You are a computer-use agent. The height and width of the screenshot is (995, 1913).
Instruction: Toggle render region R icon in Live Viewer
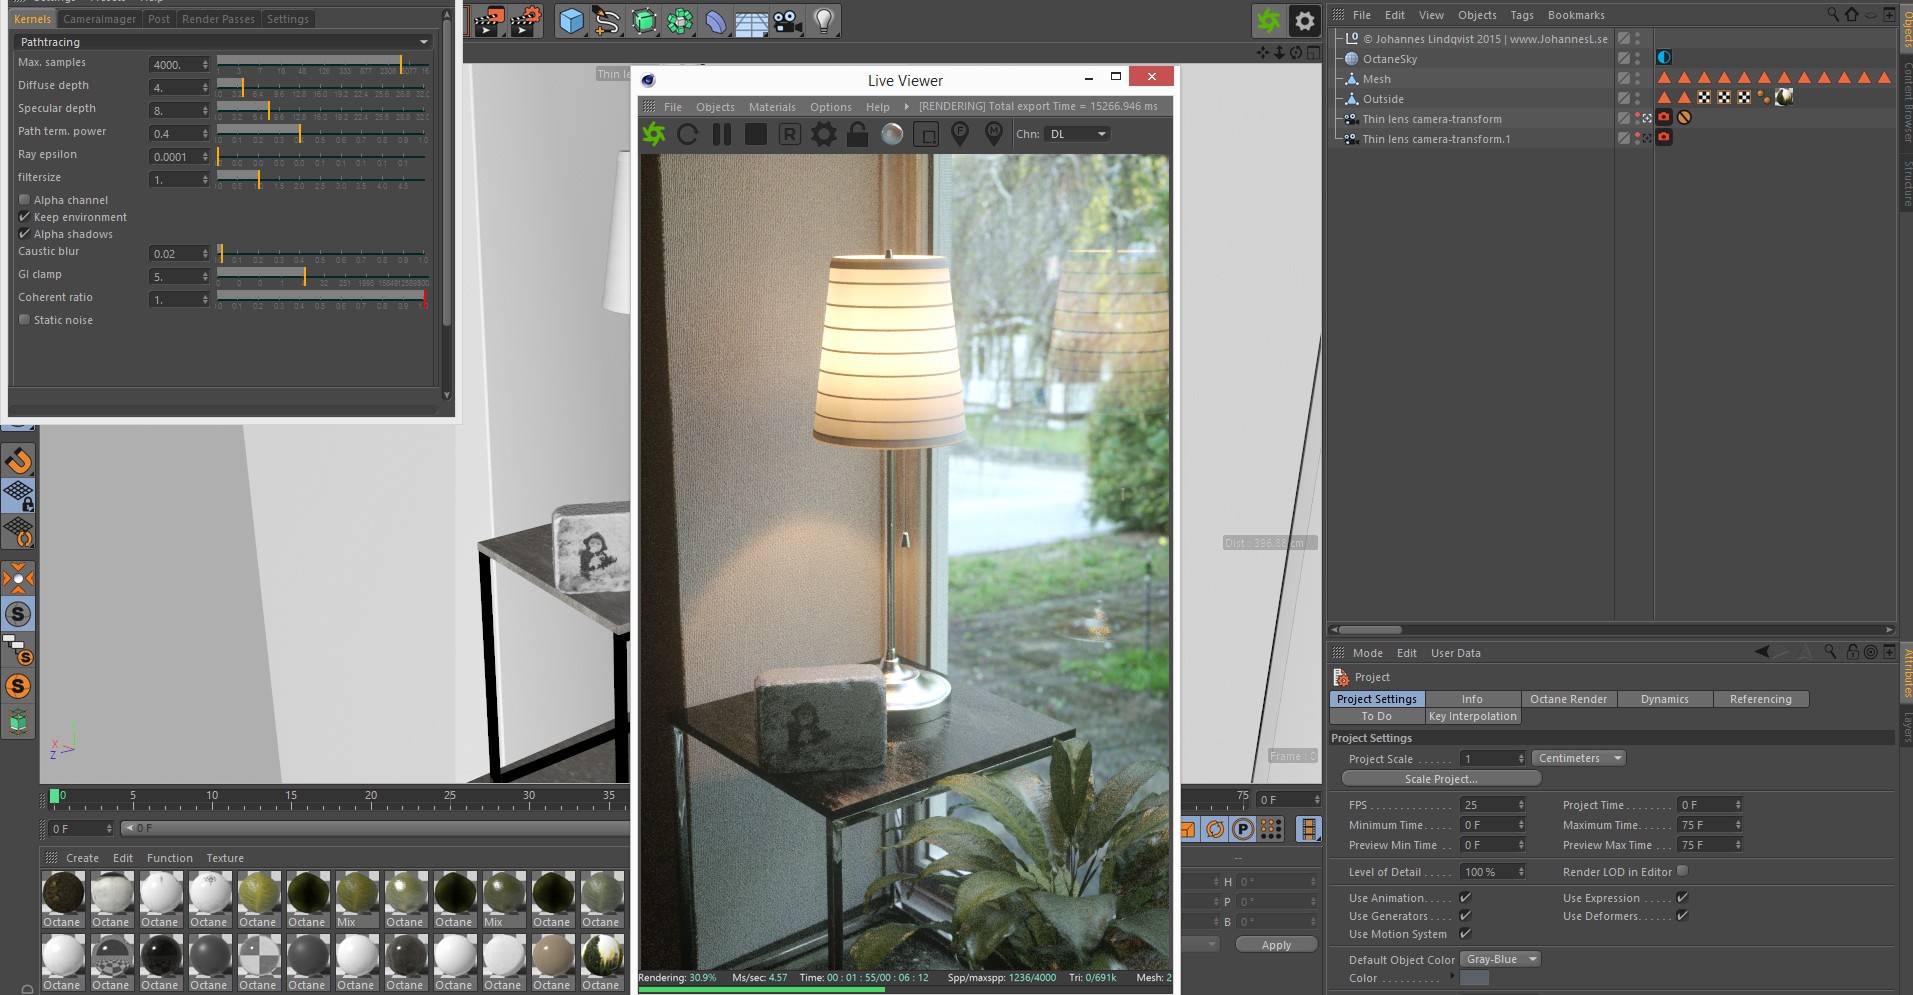point(790,134)
